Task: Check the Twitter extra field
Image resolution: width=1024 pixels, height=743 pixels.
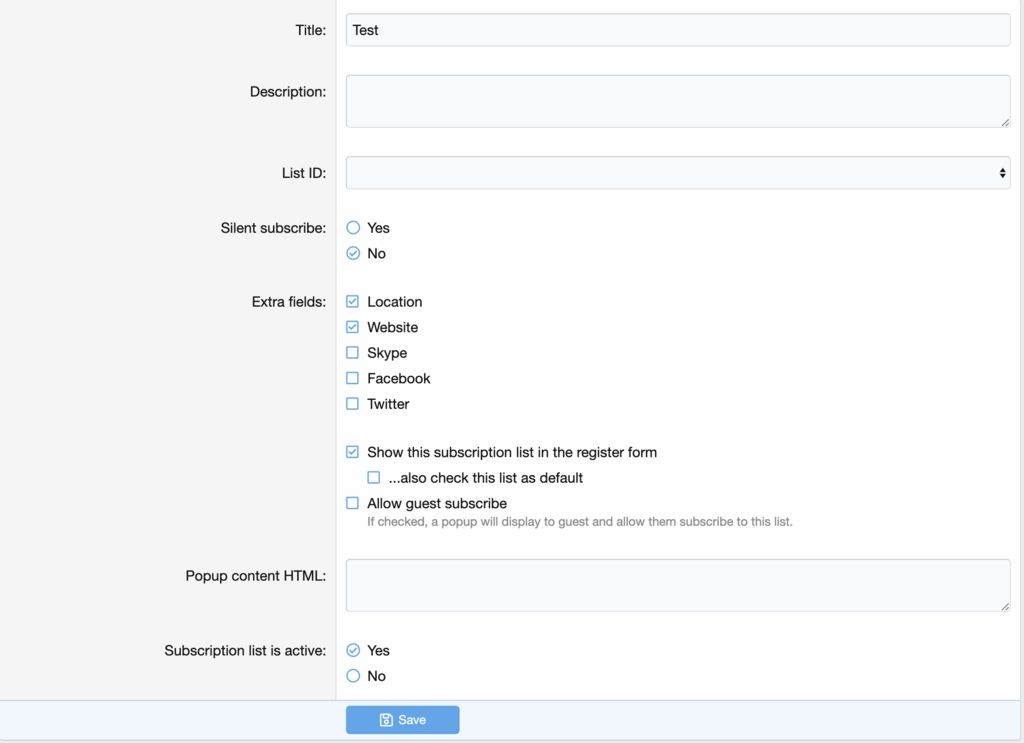Action: click(x=352, y=403)
